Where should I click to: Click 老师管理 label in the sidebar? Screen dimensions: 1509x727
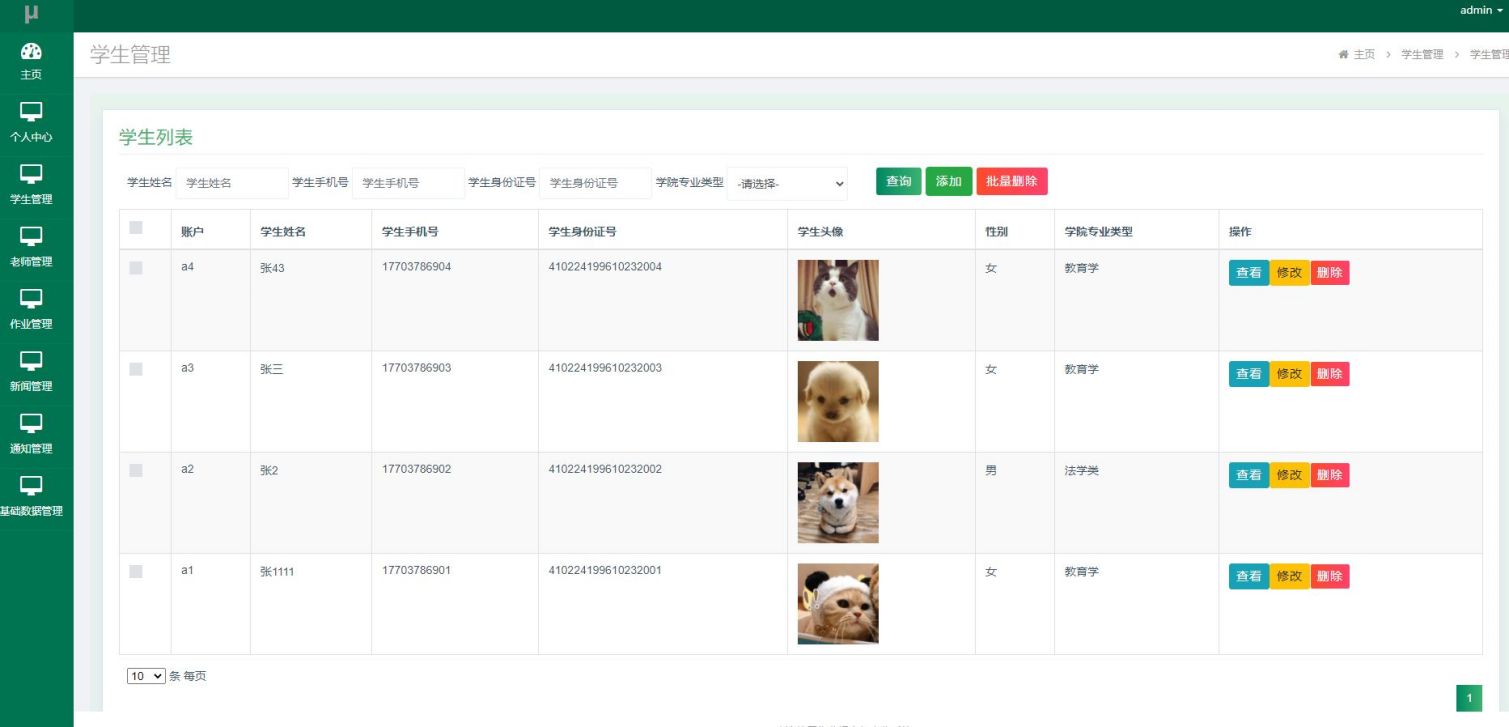point(31,262)
